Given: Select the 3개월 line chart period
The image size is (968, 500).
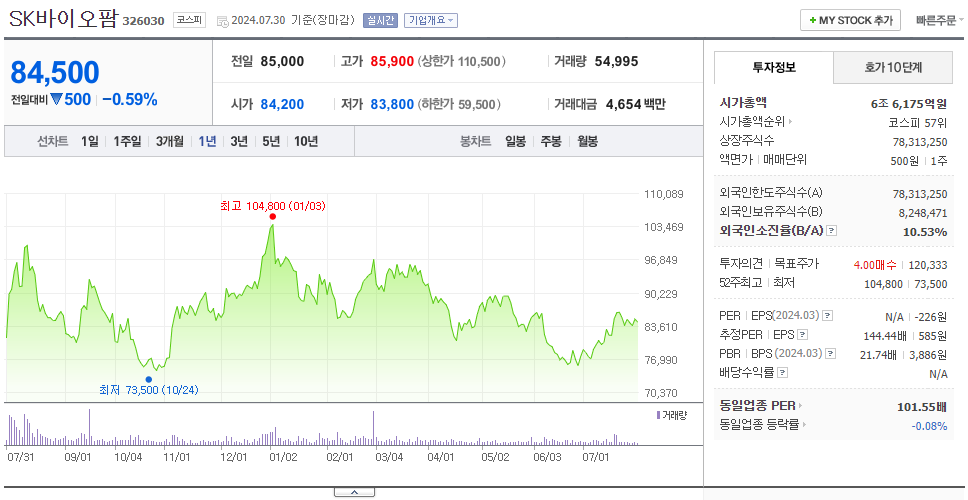Looking at the screenshot, I should point(170,141).
